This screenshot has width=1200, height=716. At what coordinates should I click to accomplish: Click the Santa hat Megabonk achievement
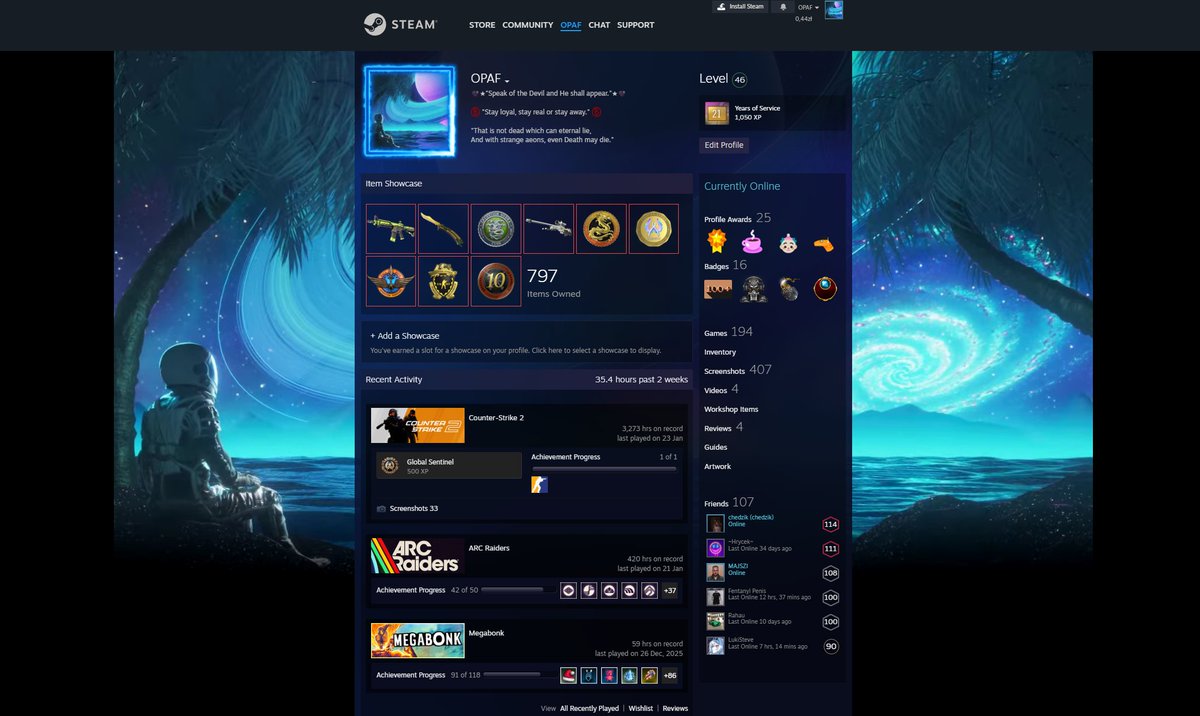568,675
